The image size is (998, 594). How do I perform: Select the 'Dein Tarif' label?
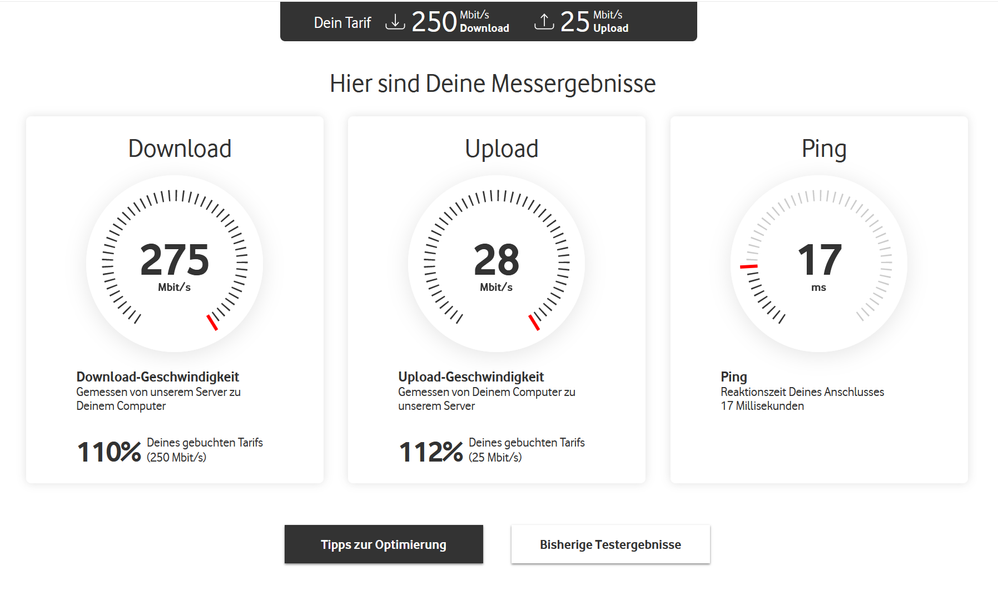tap(342, 23)
